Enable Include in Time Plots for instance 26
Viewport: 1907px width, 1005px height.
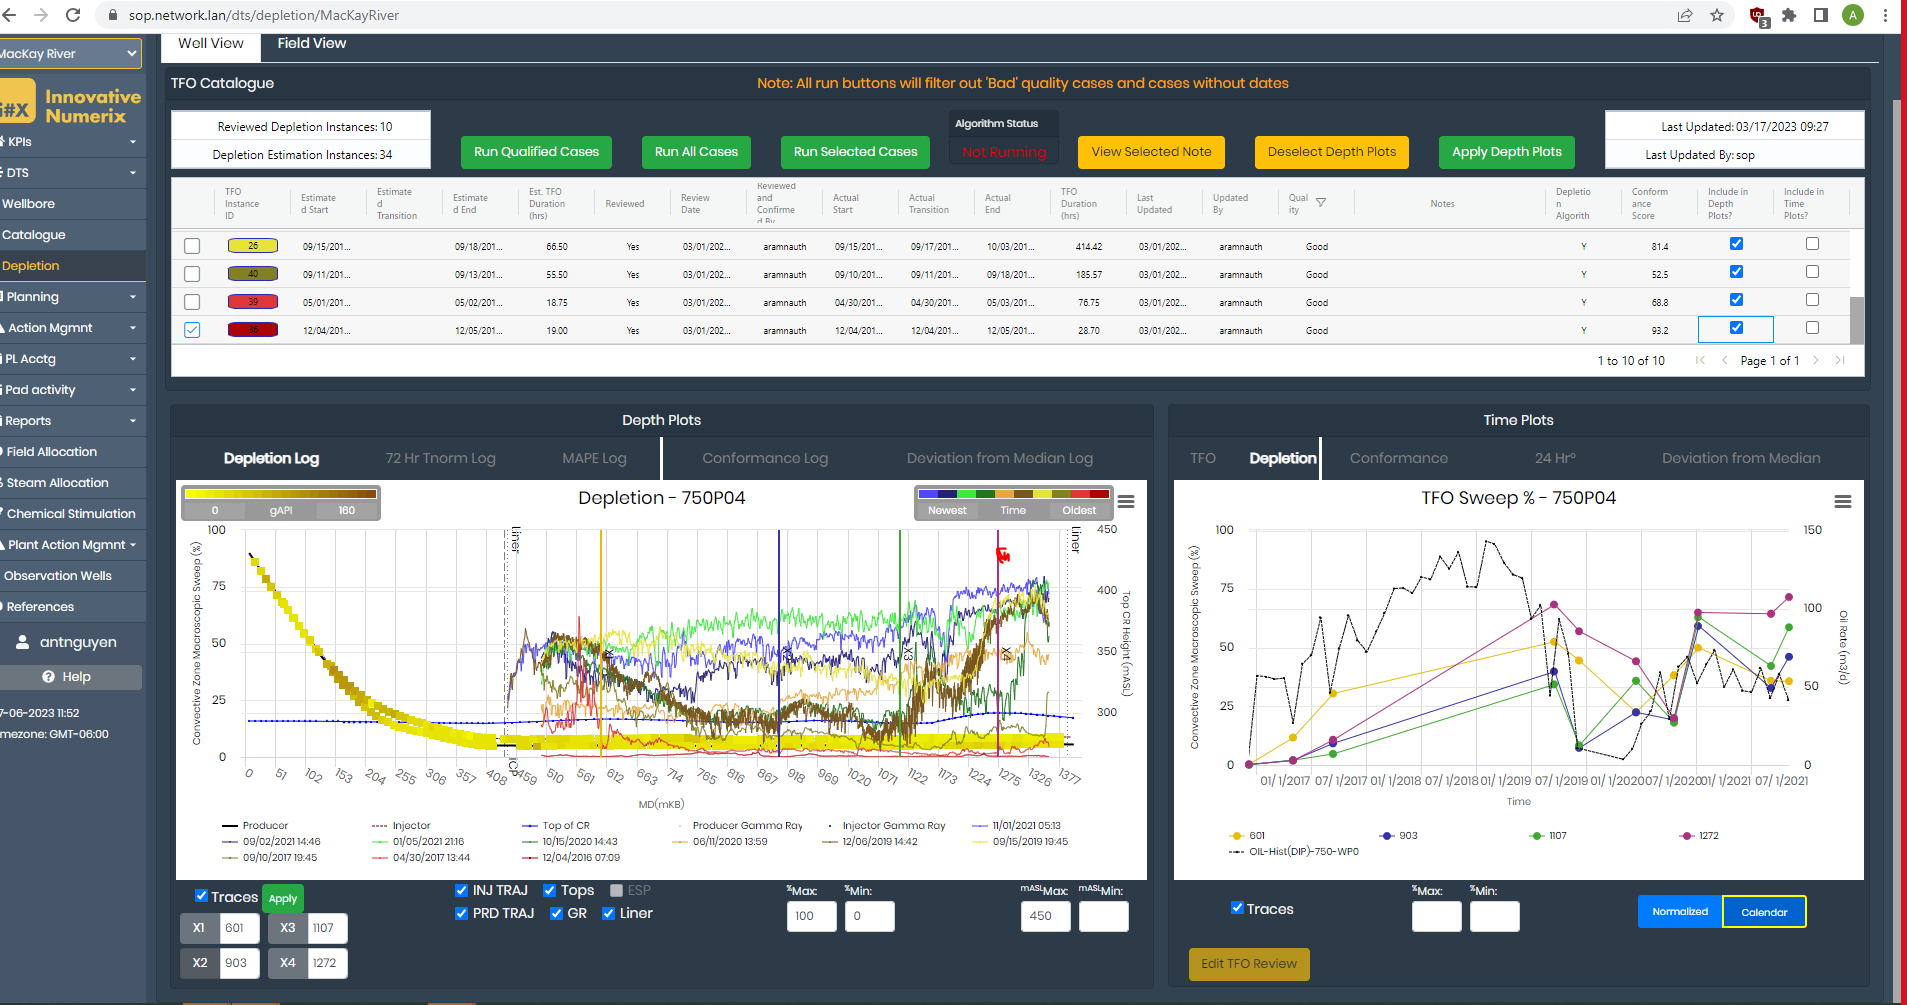(x=1810, y=243)
